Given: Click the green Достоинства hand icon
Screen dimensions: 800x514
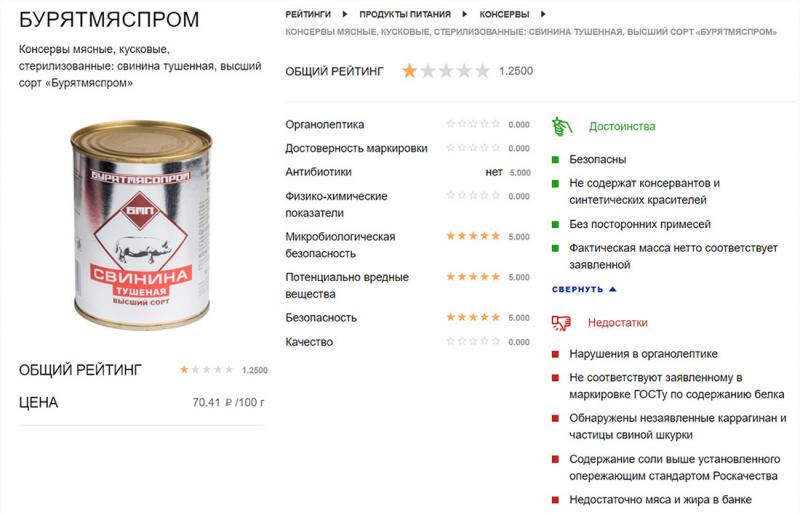Looking at the screenshot, I should pos(562,126).
